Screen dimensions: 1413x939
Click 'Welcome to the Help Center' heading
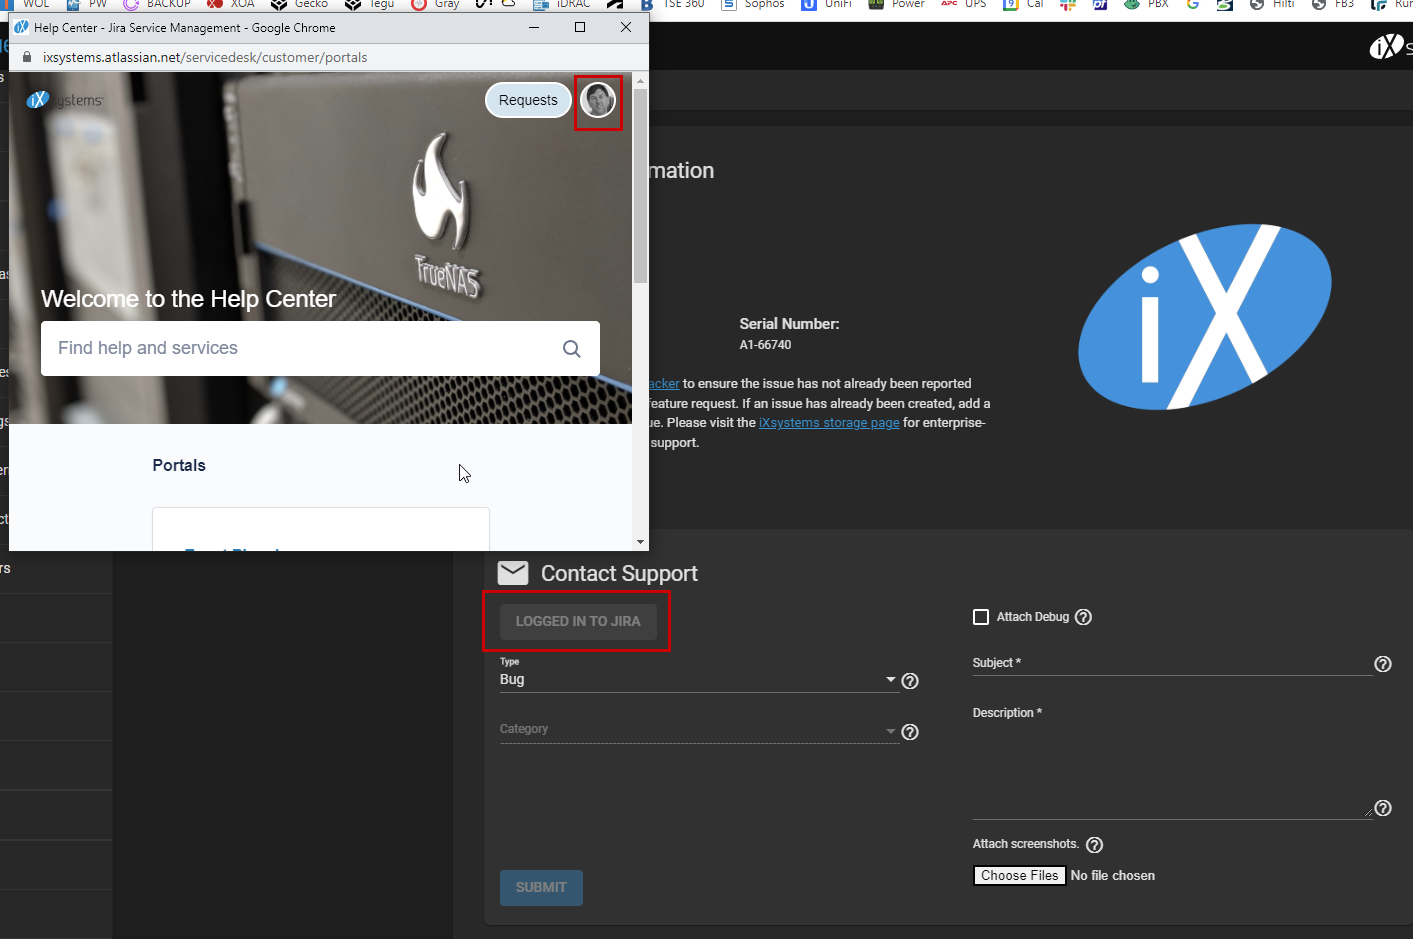click(x=188, y=299)
